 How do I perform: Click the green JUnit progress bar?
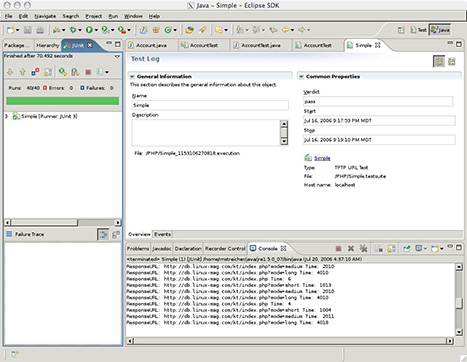coord(63,101)
